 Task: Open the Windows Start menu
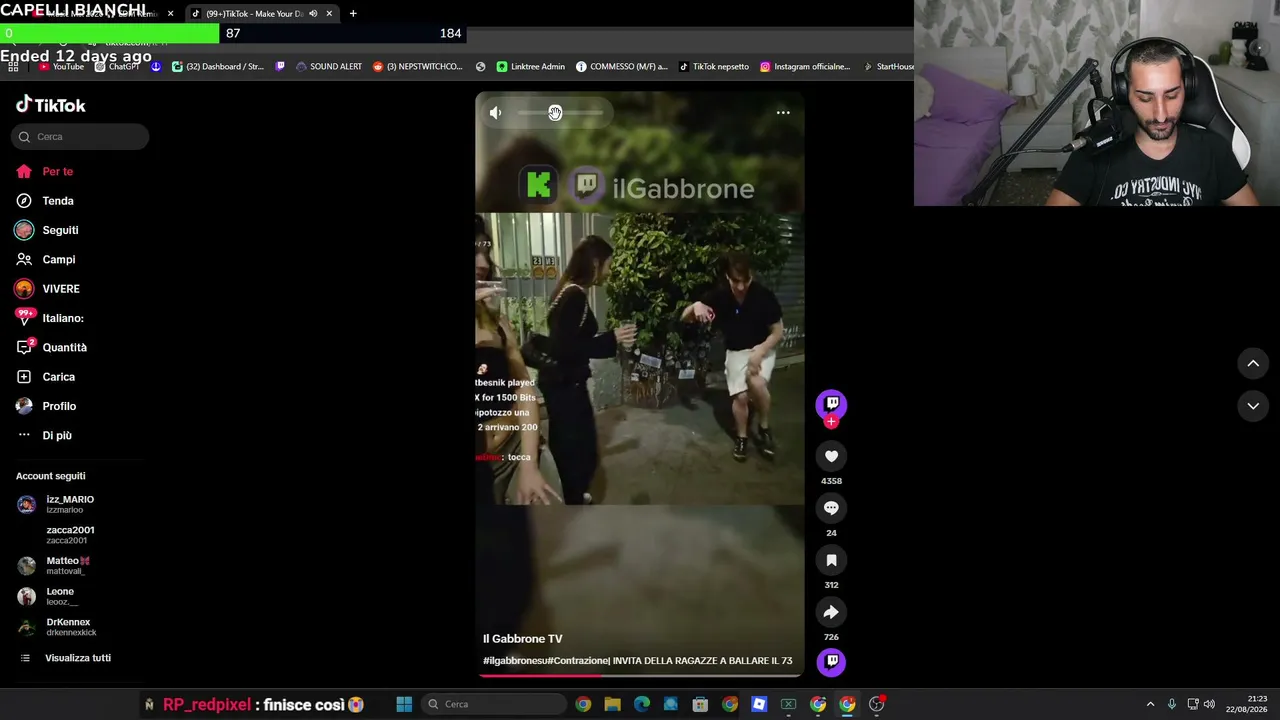[404, 704]
